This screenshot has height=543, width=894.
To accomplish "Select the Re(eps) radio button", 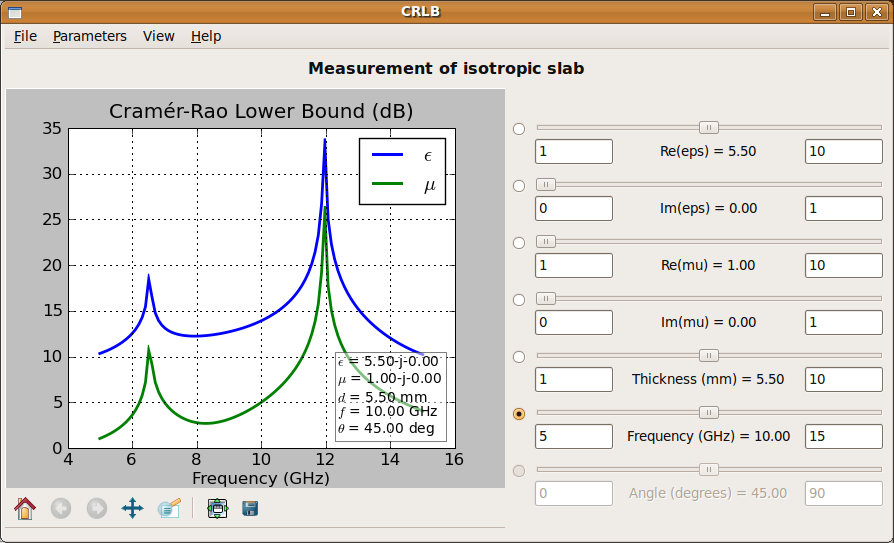I will click(518, 129).
